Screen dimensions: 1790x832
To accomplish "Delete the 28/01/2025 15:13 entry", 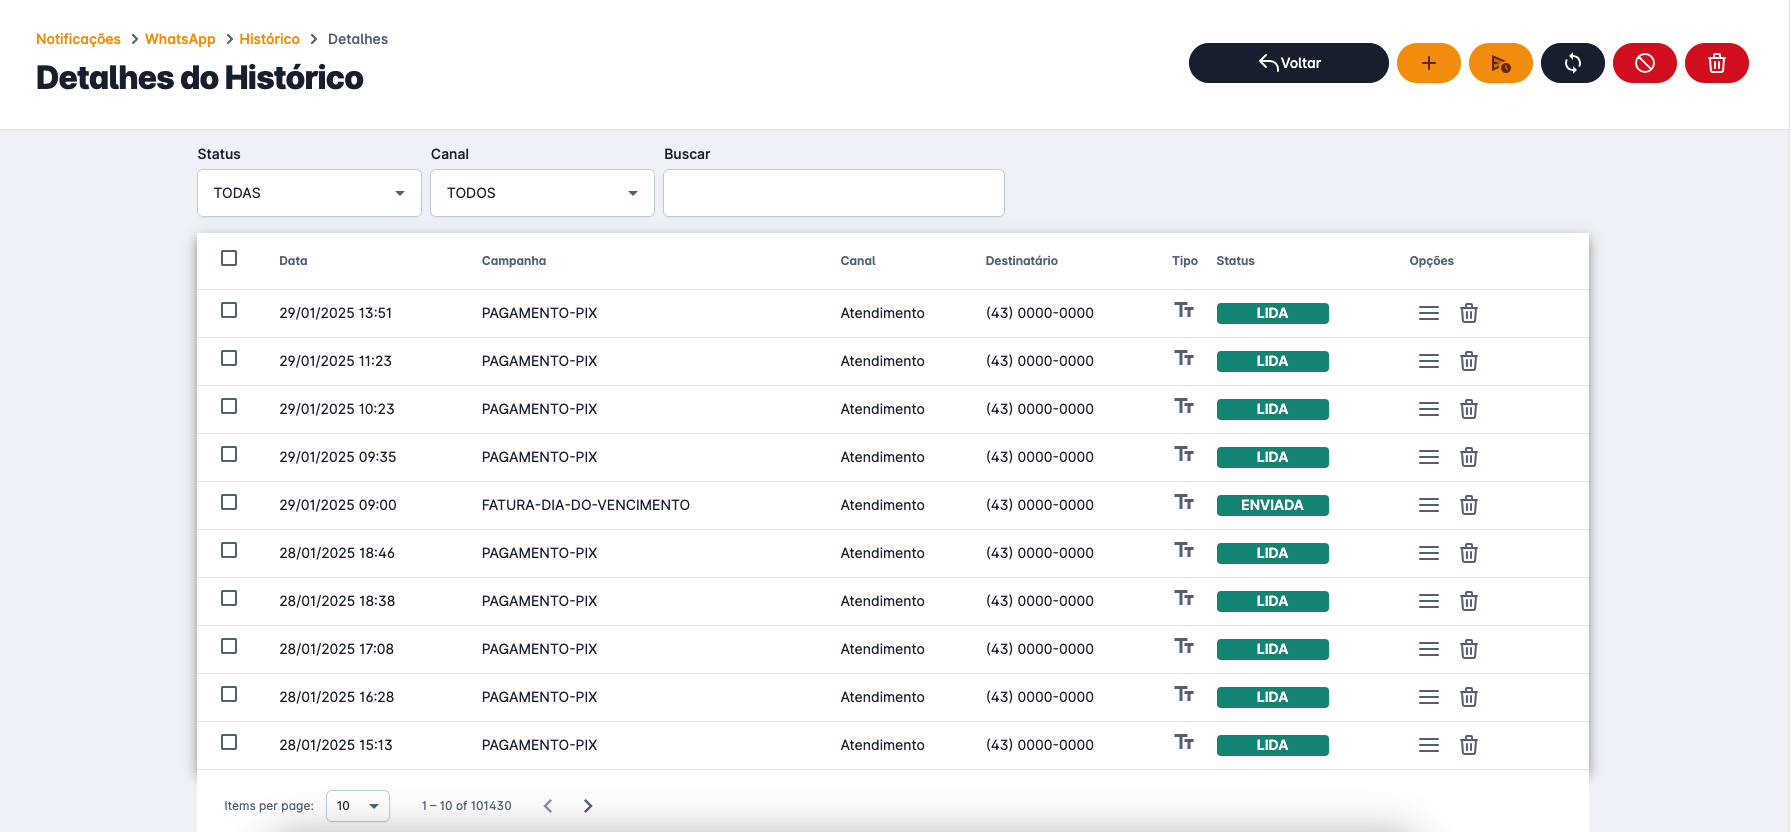I will pyautogui.click(x=1468, y=745).
